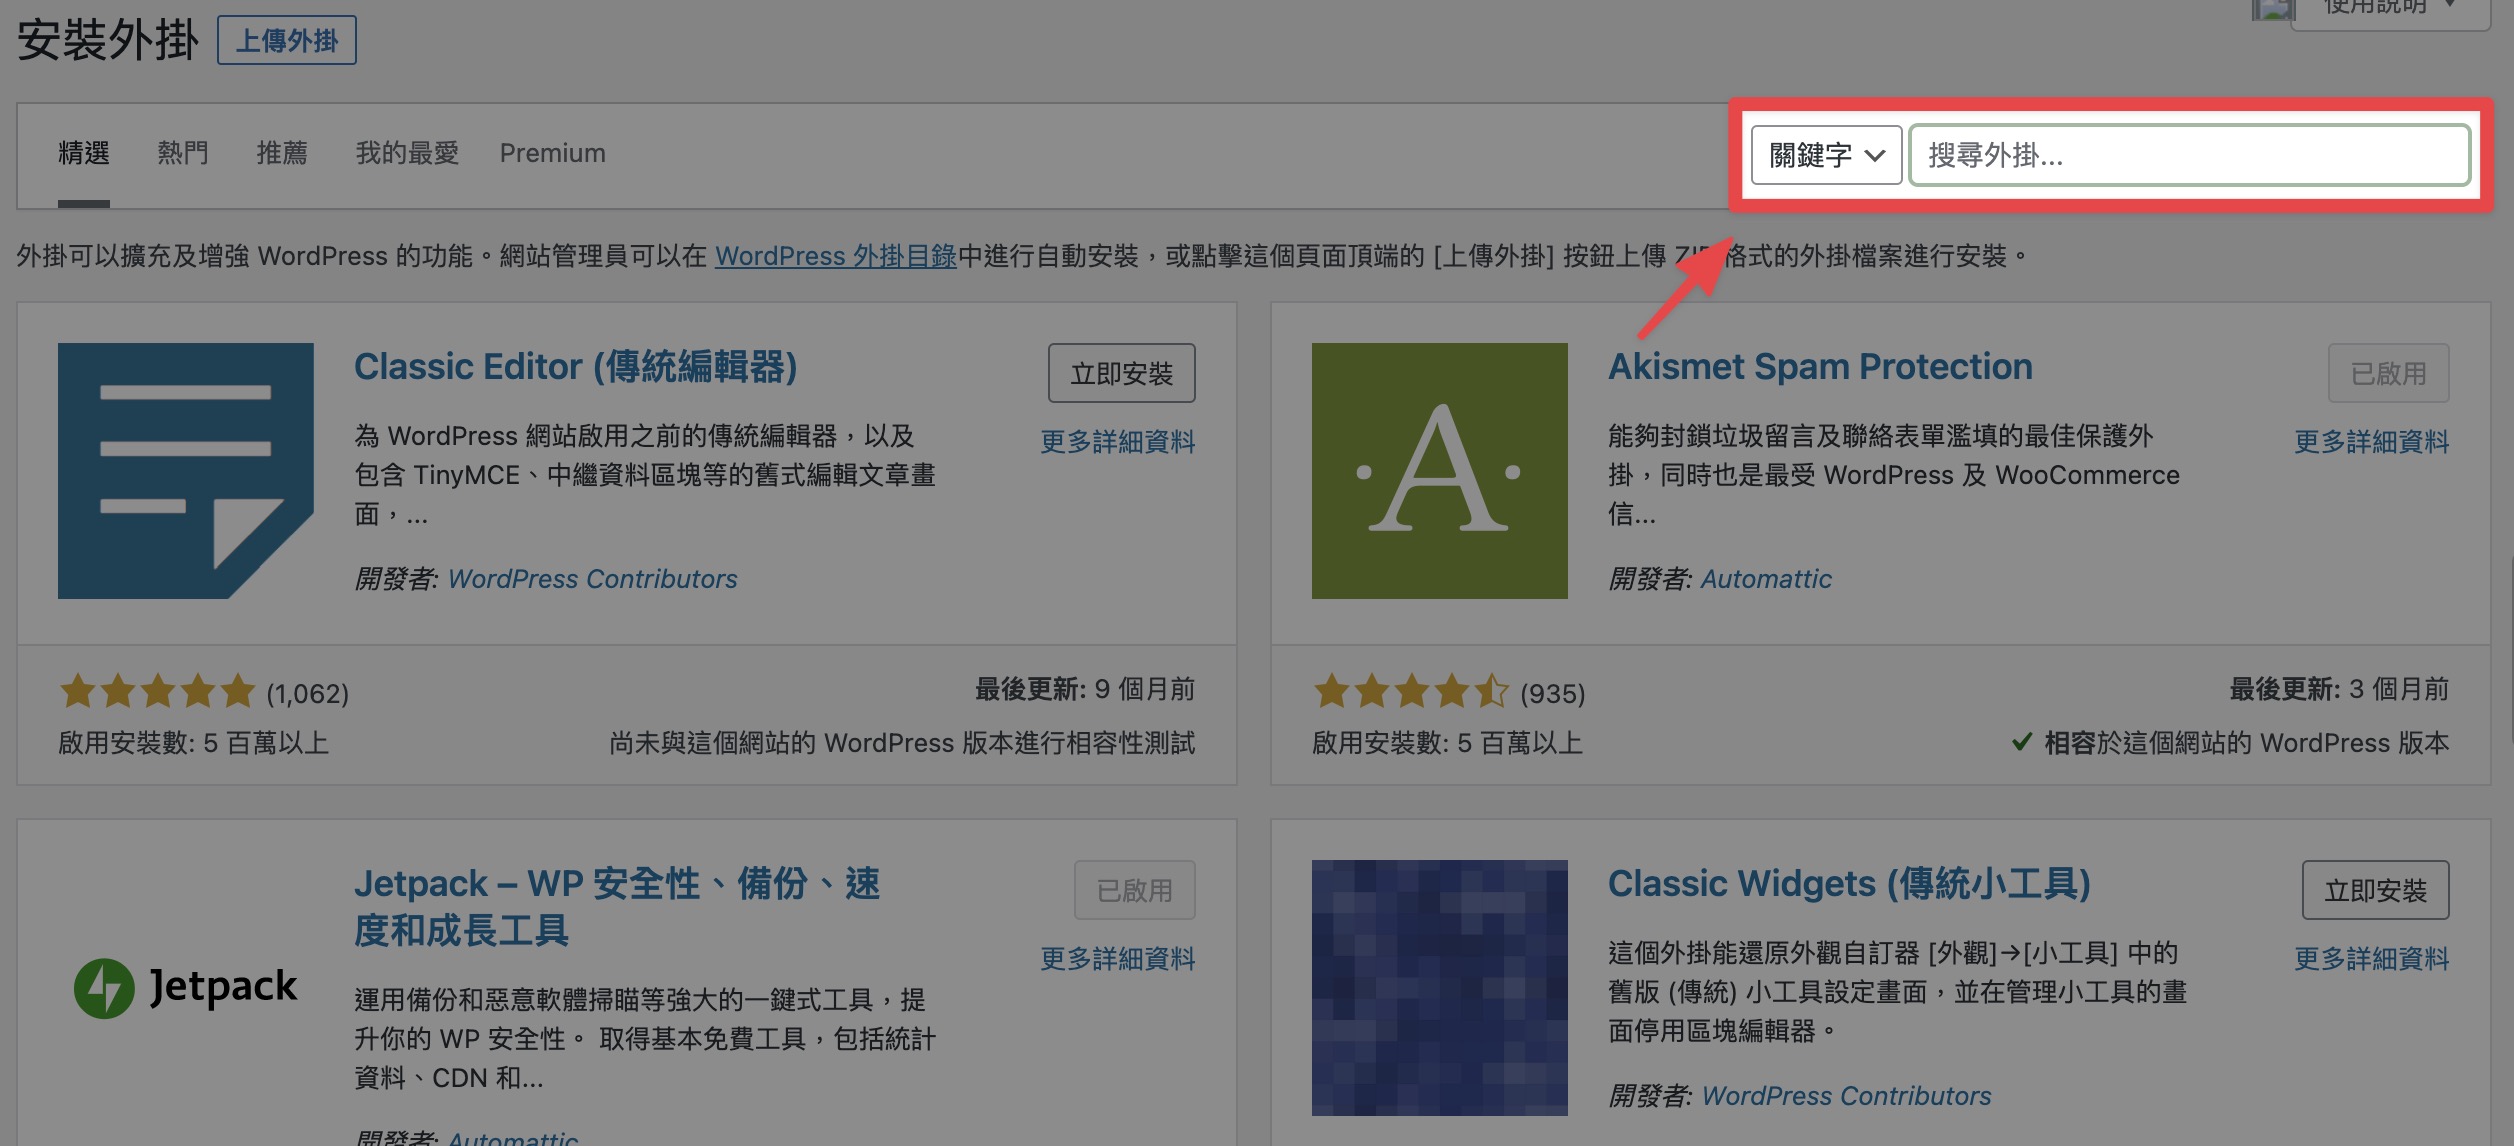Click the Classic Widgets plugin icon
This screenshot has height=1146, width=2514.
[1440, 988]
